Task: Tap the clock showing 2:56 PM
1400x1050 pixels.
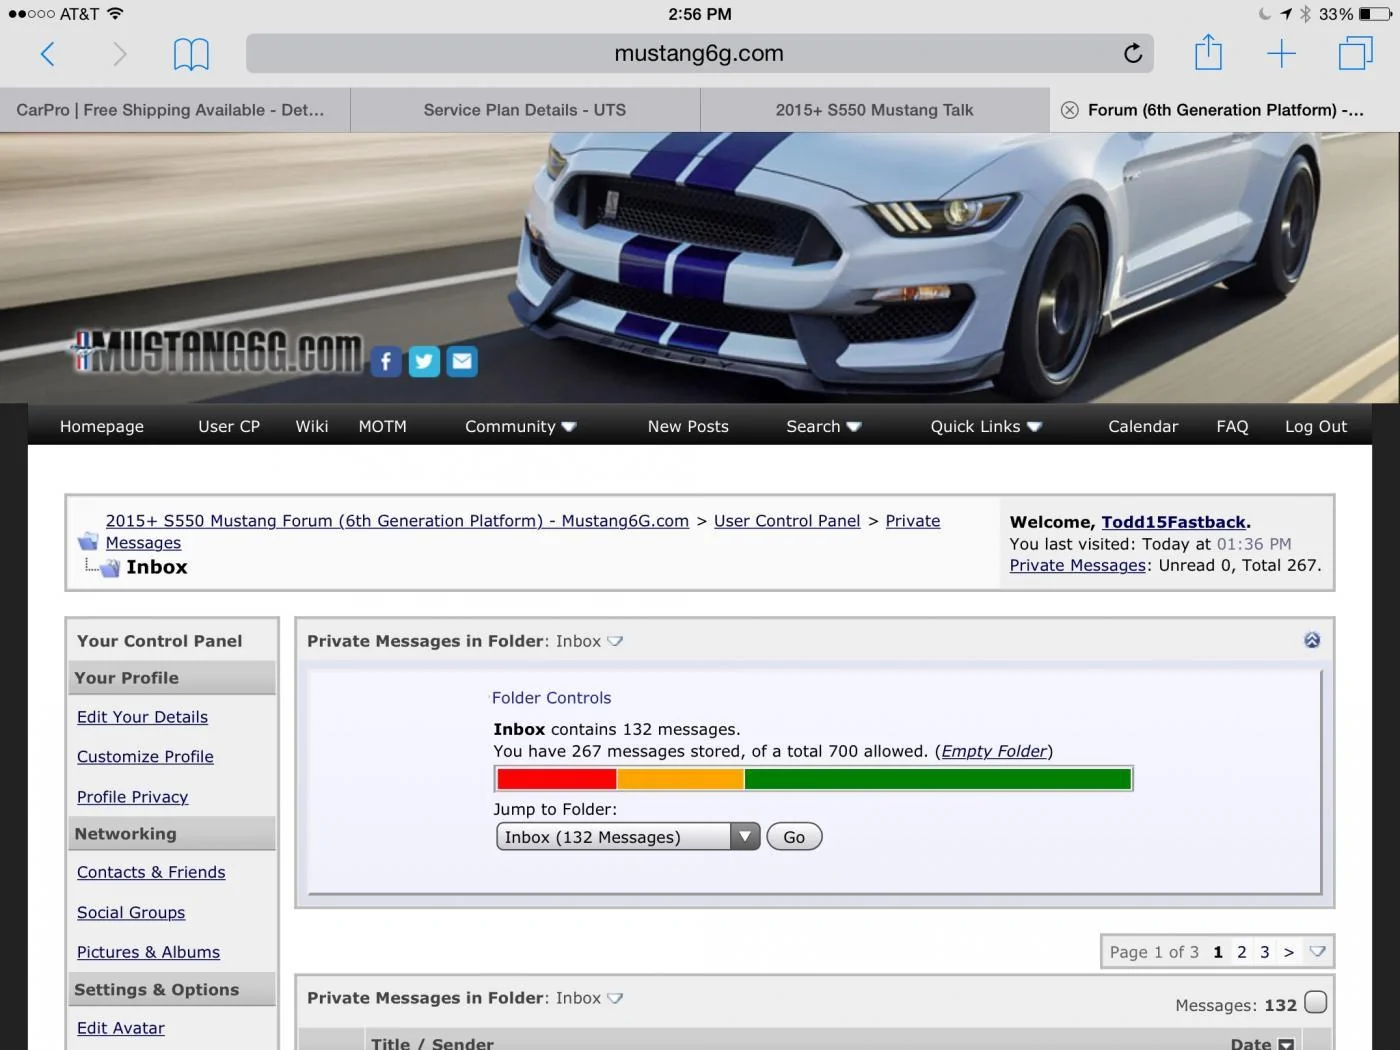Action: click(700, 14)
